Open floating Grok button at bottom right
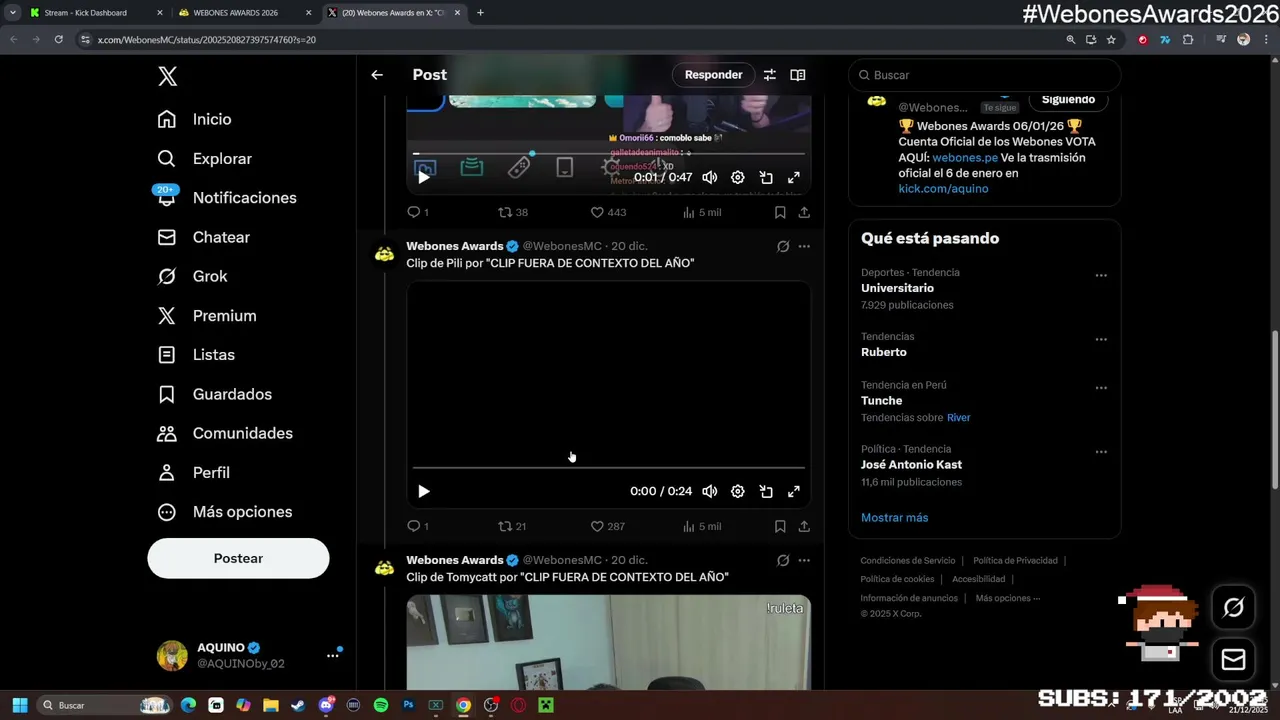The image size is (1280, 720). (1233, 606)
